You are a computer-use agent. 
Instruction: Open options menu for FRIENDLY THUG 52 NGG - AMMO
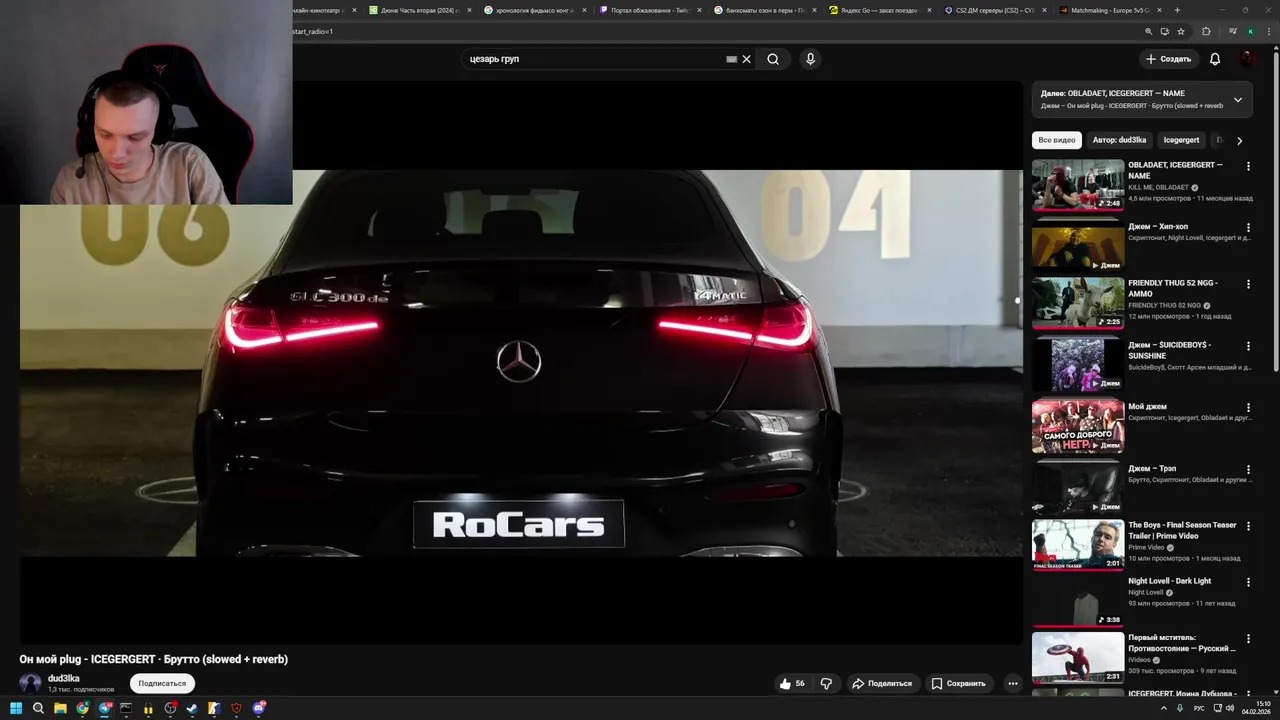point(1248,284)
